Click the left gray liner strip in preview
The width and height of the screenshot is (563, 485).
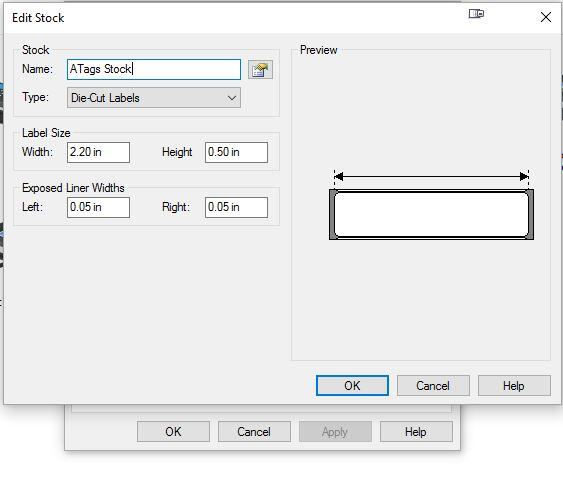point(332,214)
